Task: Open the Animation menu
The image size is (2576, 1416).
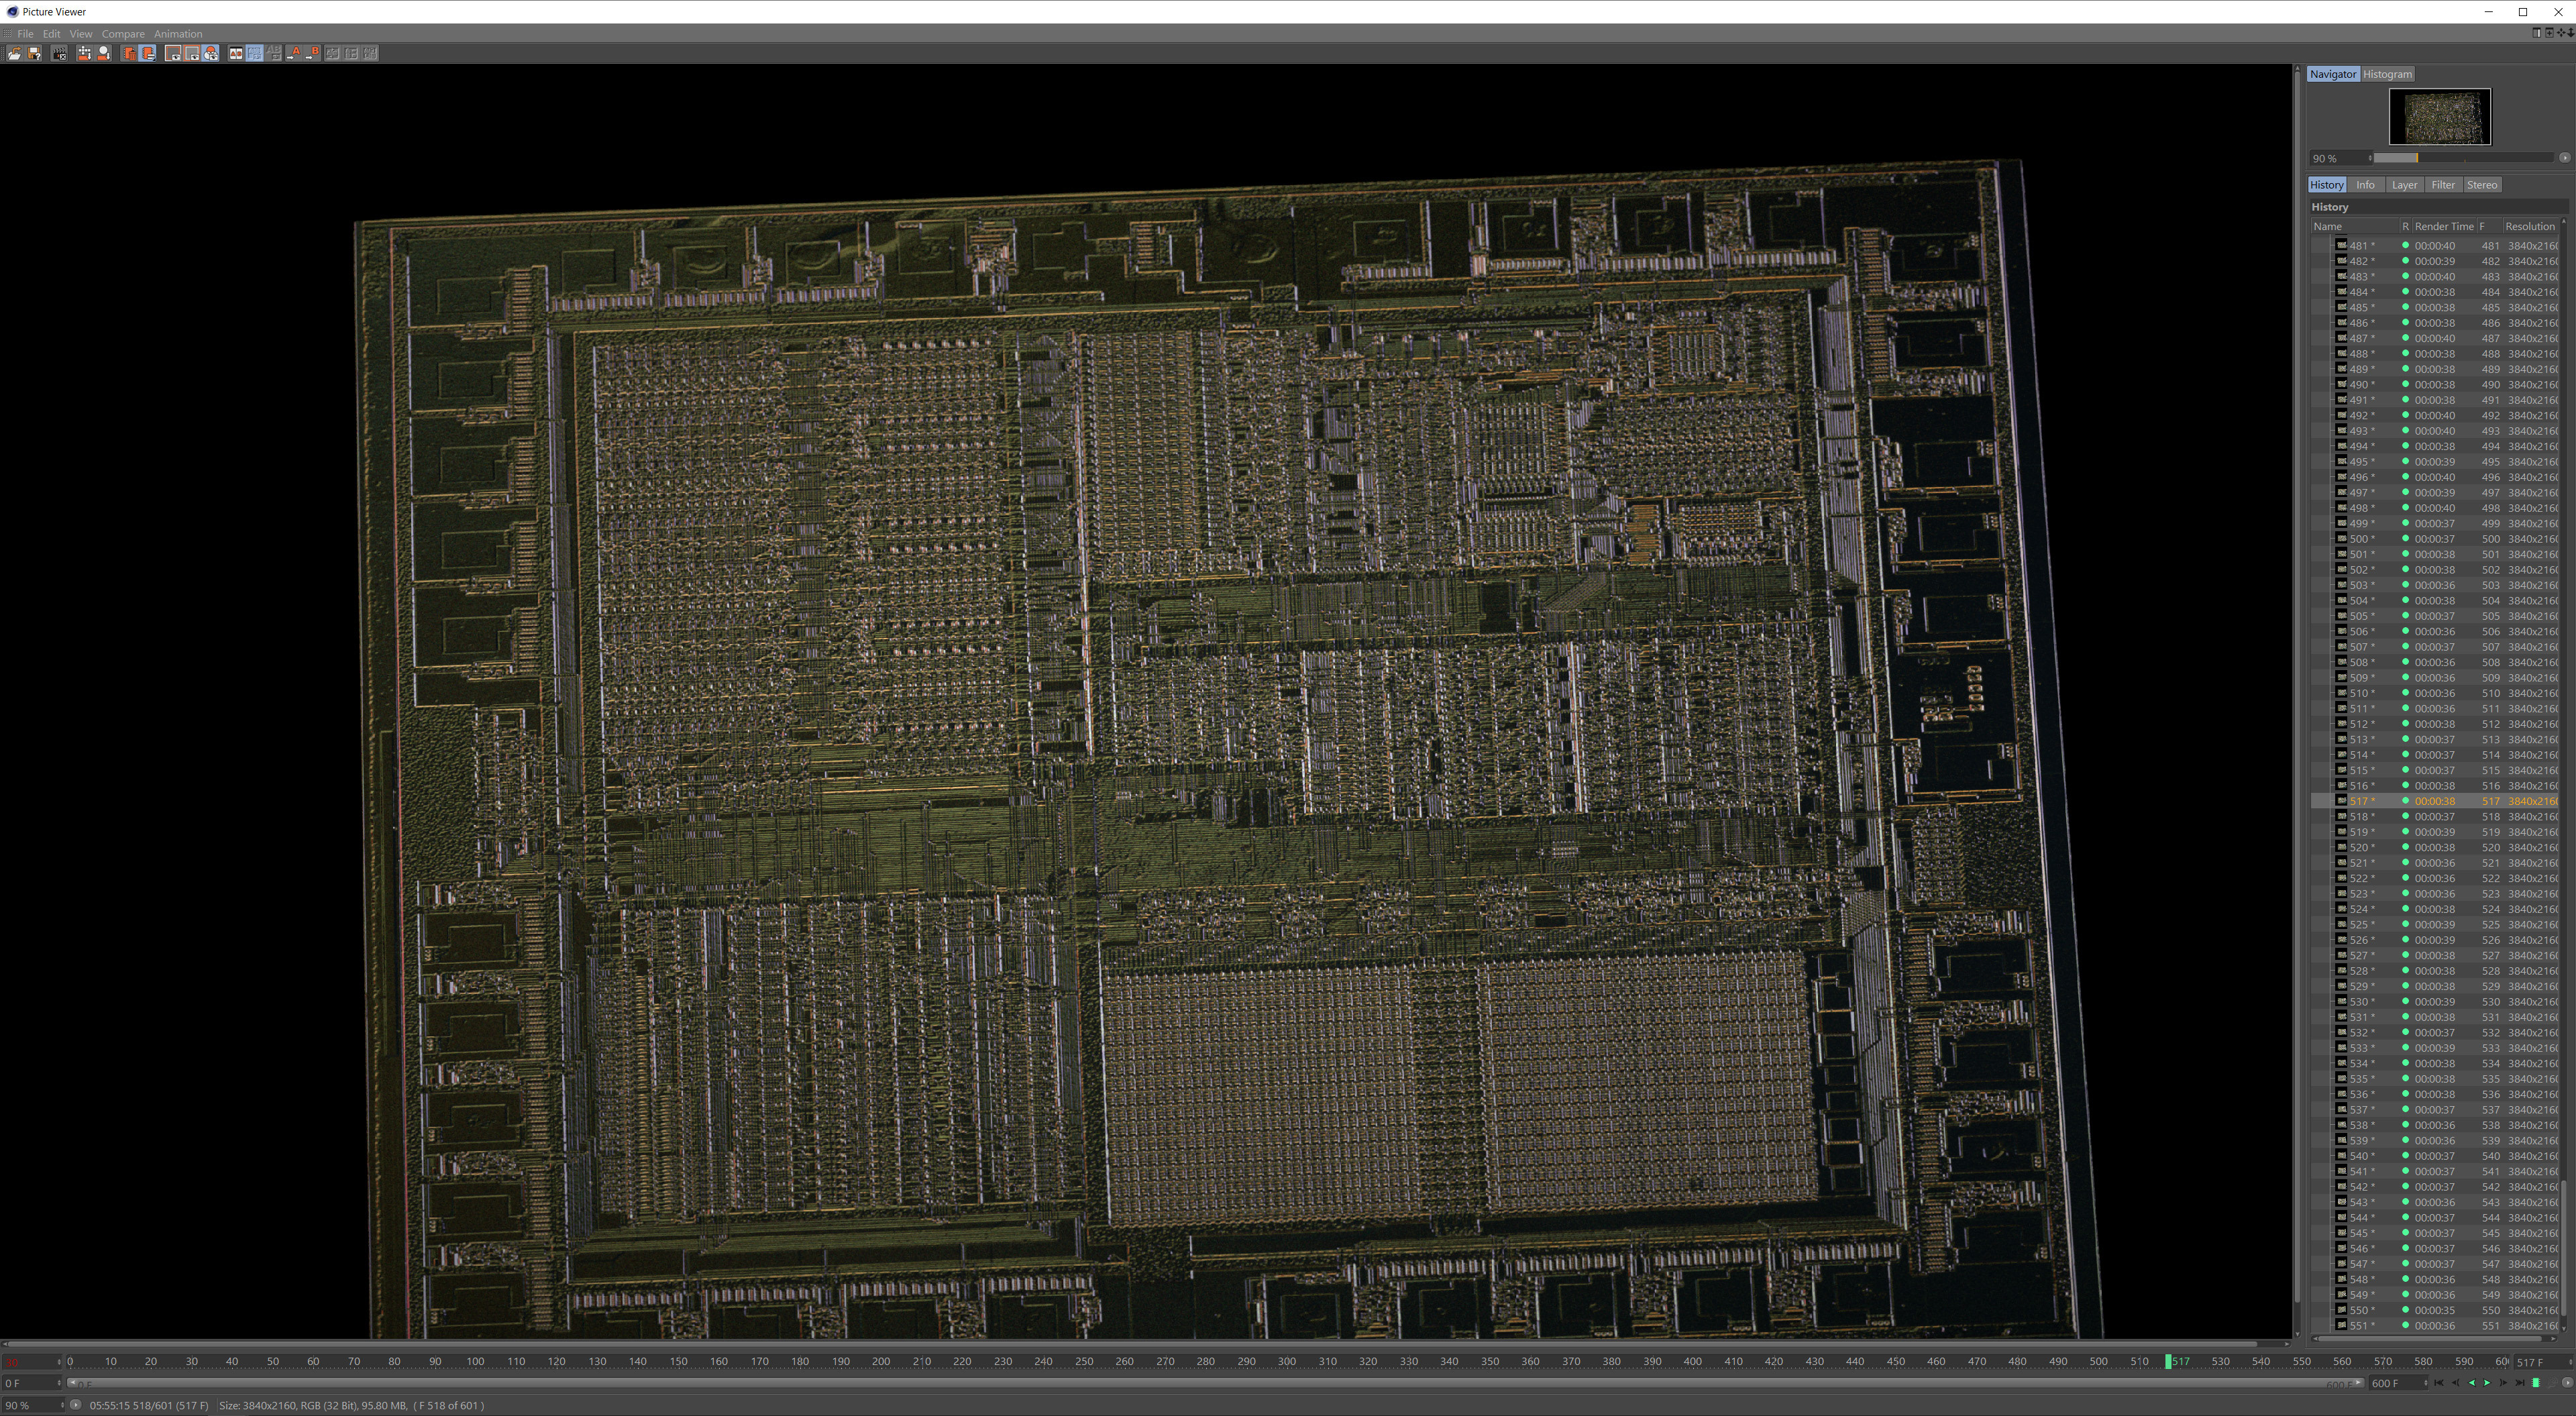Action: click(x=178, y=34)
